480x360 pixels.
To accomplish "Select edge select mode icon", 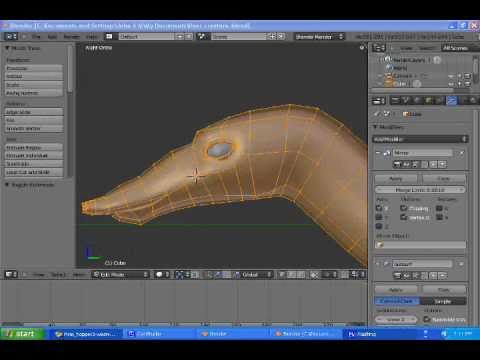I will coord(292,275).
